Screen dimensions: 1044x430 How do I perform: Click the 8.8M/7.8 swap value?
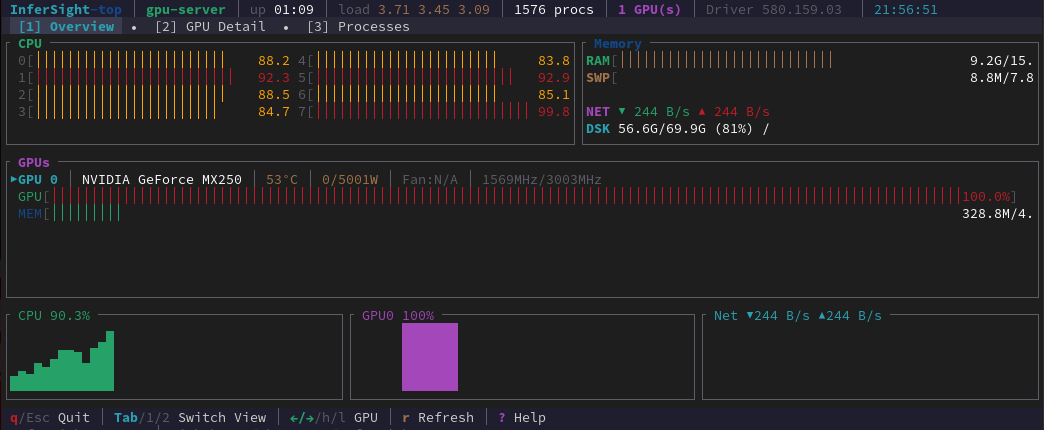point(1002,78)
